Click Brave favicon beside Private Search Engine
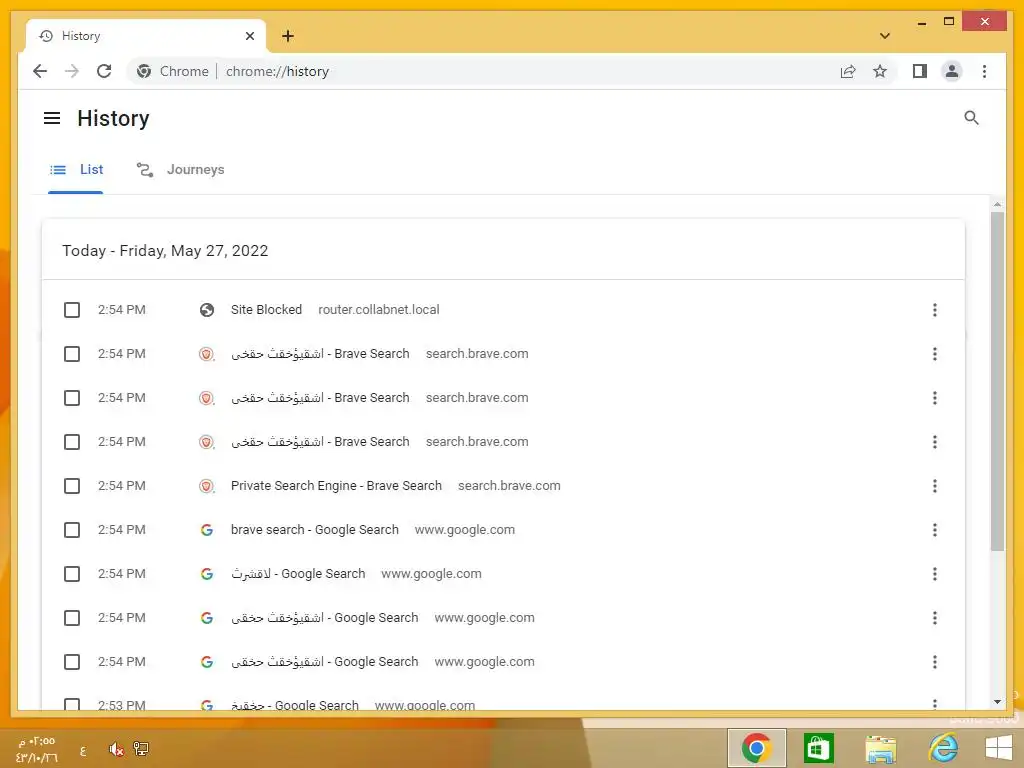 (x=206, y=486)
